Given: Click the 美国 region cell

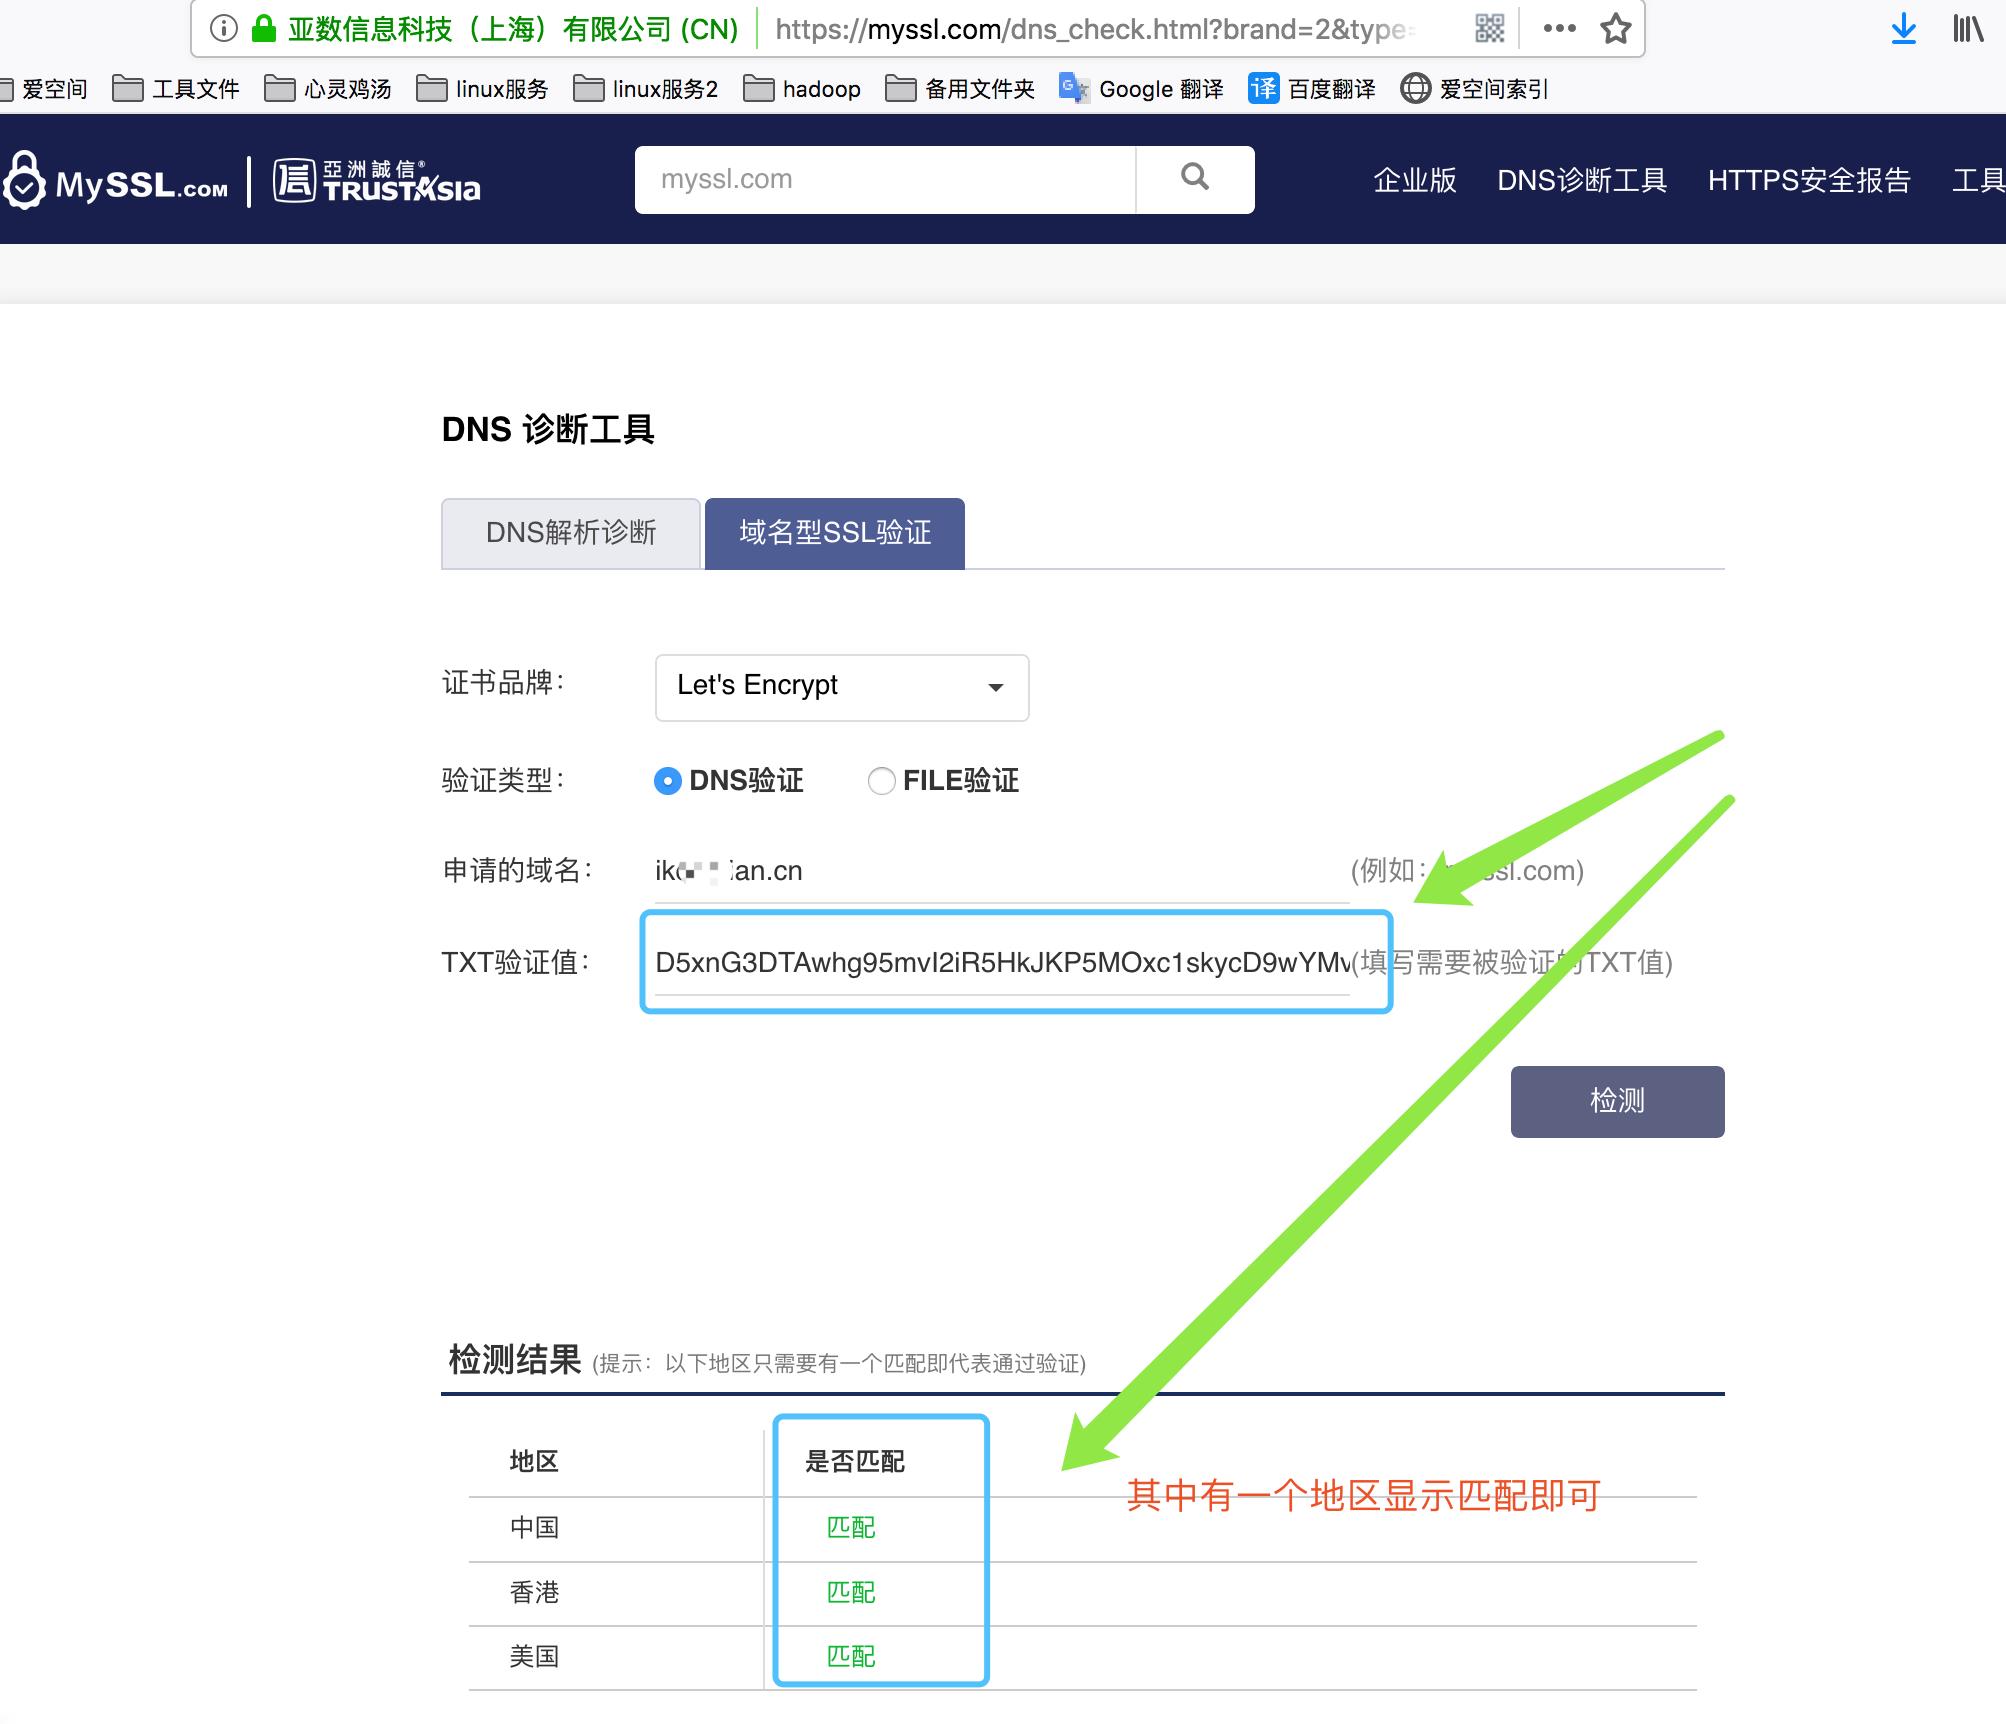Looking at the screenshot, I should pyautogui.click(x=534, y=1656).
